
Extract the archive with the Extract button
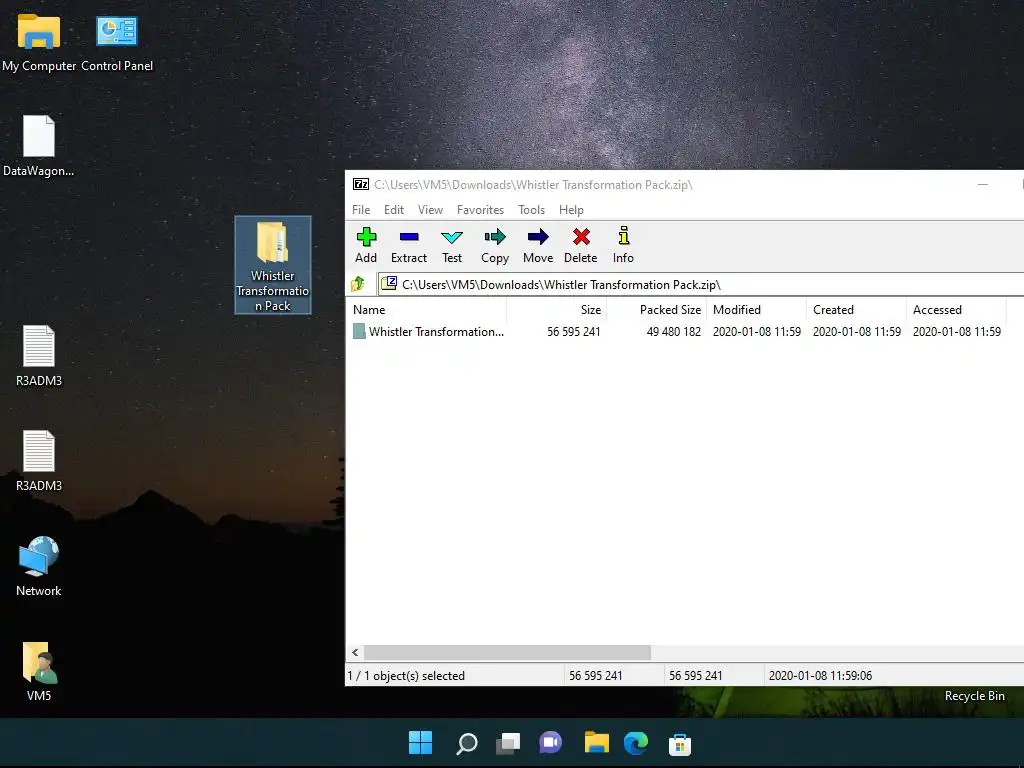point(409,246)
